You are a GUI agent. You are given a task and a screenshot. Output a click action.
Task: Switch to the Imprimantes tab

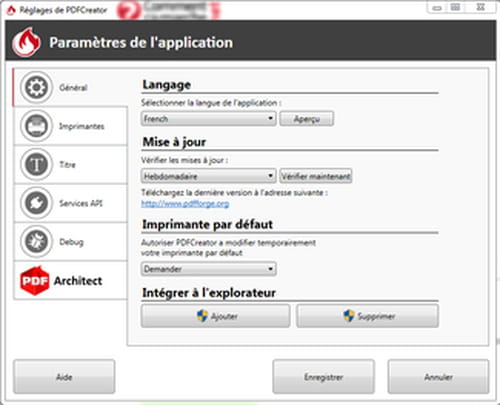tap(71, 126)
